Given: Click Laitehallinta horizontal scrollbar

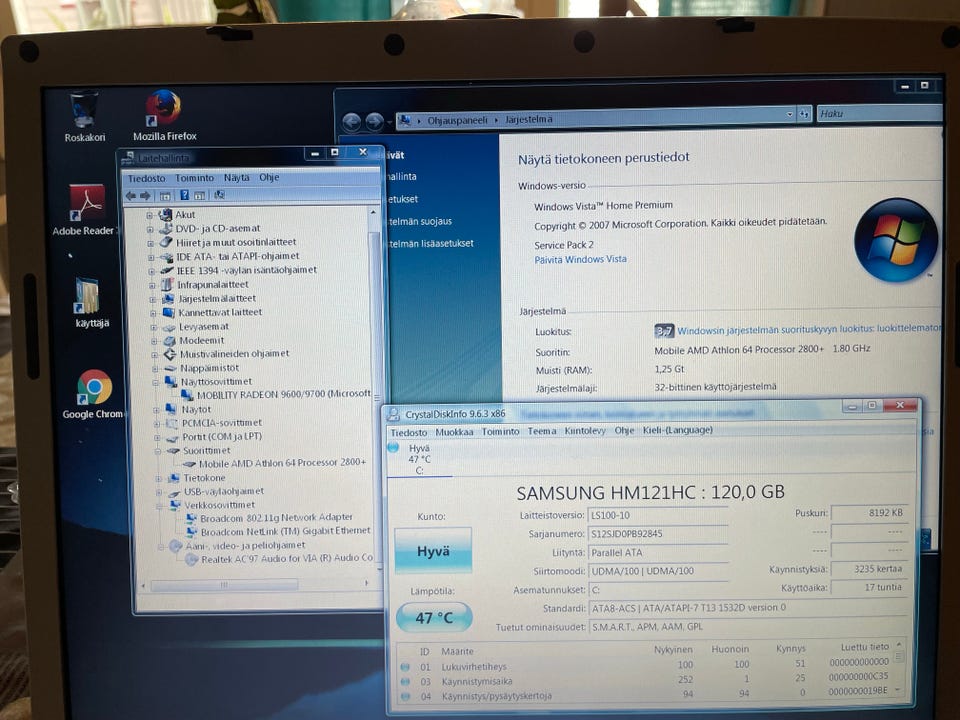Looking at the screenshot, I should 255,585.
